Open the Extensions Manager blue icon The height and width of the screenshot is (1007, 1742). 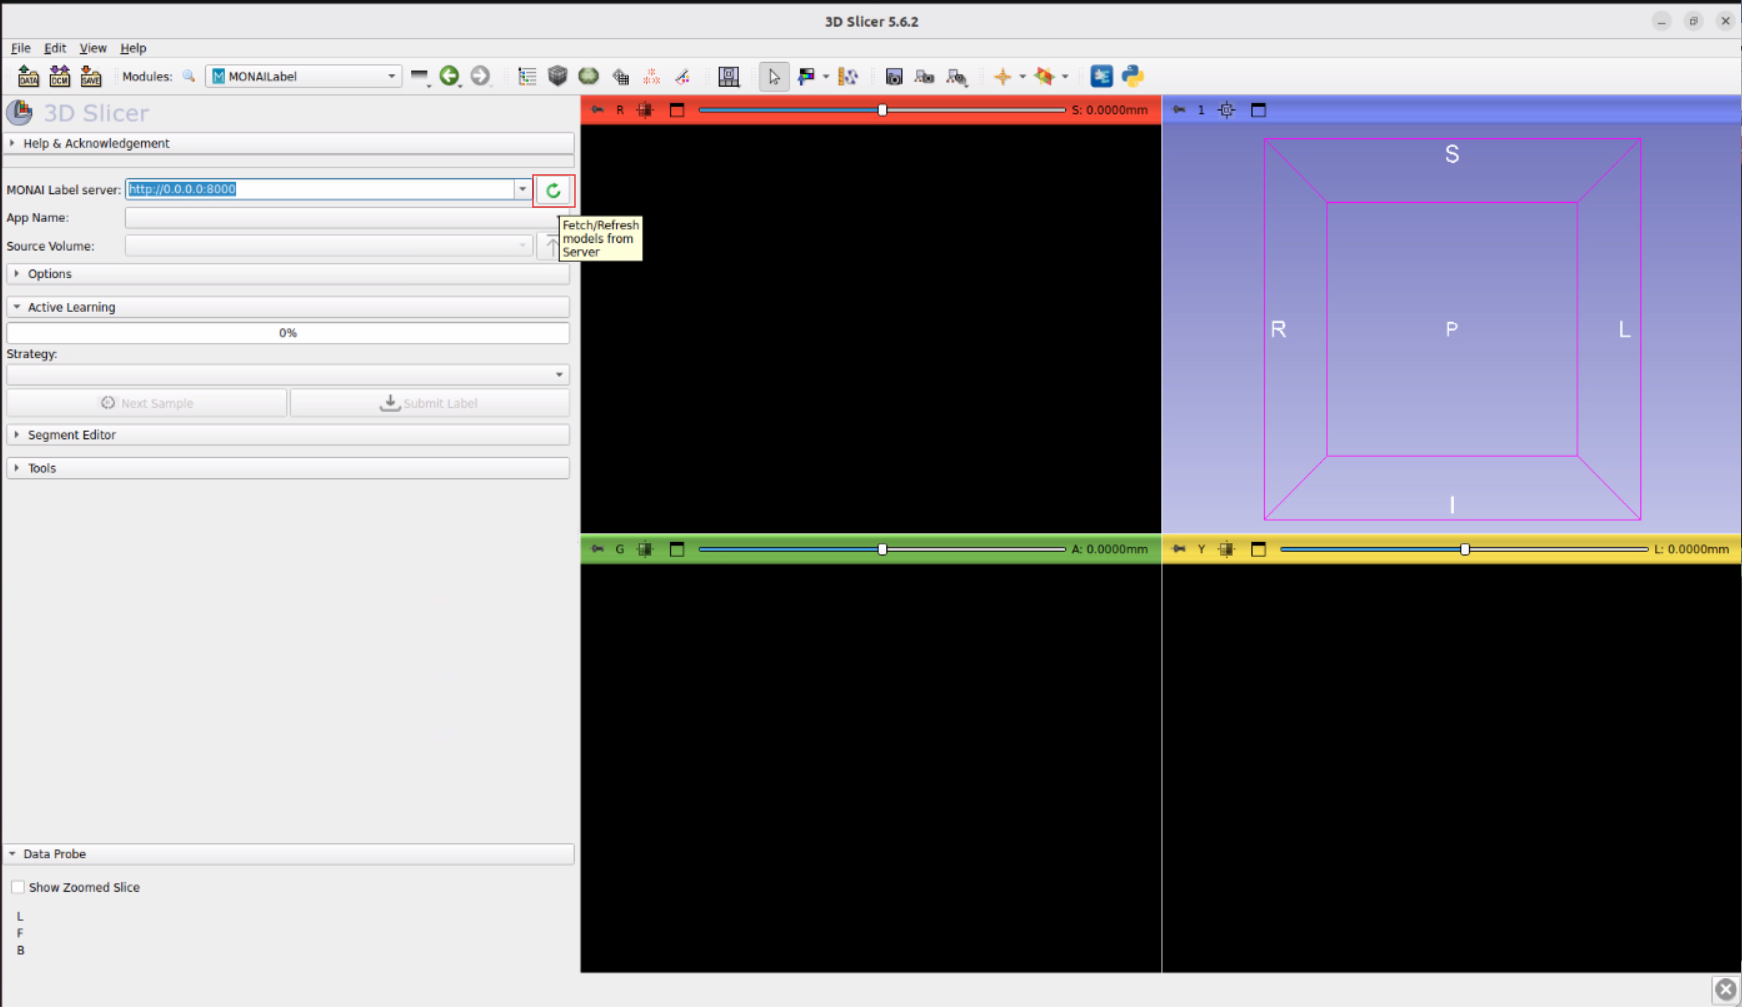pos(1101,76)
